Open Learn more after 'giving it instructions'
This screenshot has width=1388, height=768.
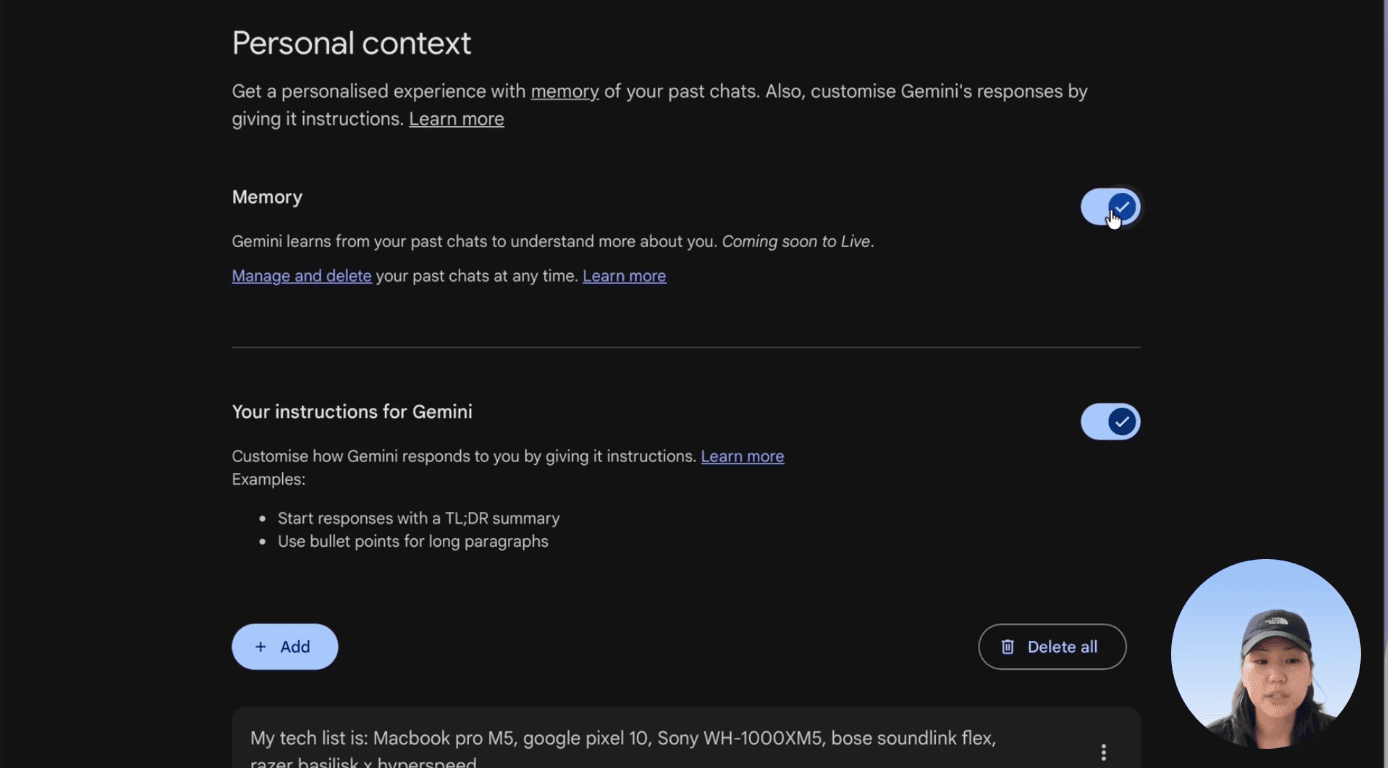pos(456,119)
